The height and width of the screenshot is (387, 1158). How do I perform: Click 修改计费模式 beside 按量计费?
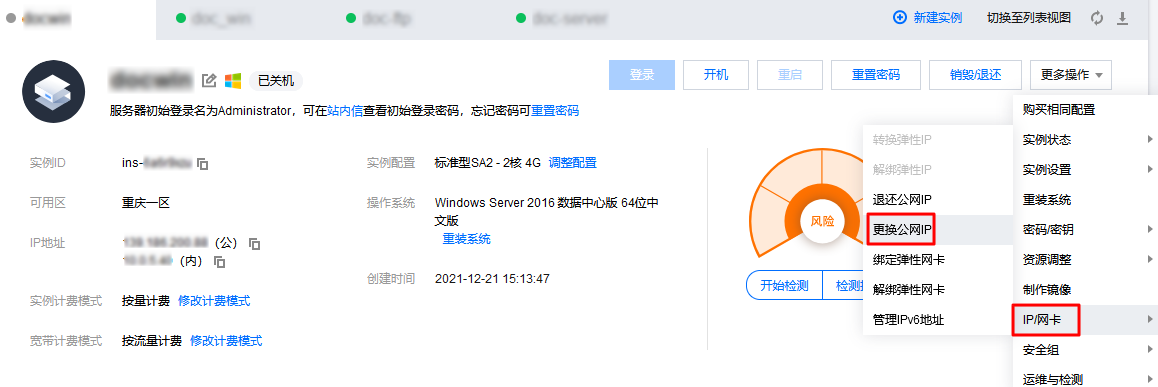[x=213, y=301]
